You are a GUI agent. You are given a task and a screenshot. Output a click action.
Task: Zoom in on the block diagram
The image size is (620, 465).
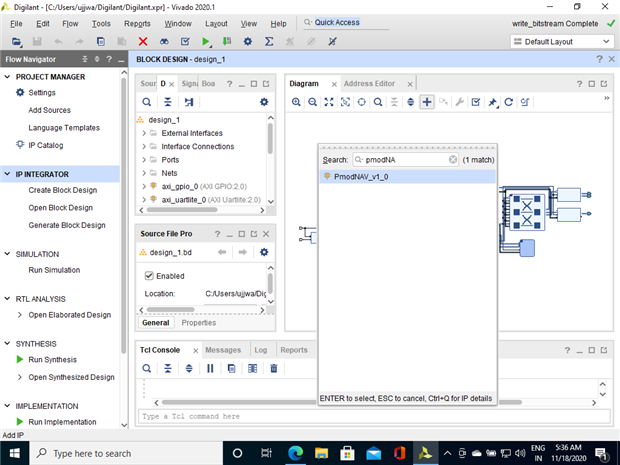tap(297, 102)
